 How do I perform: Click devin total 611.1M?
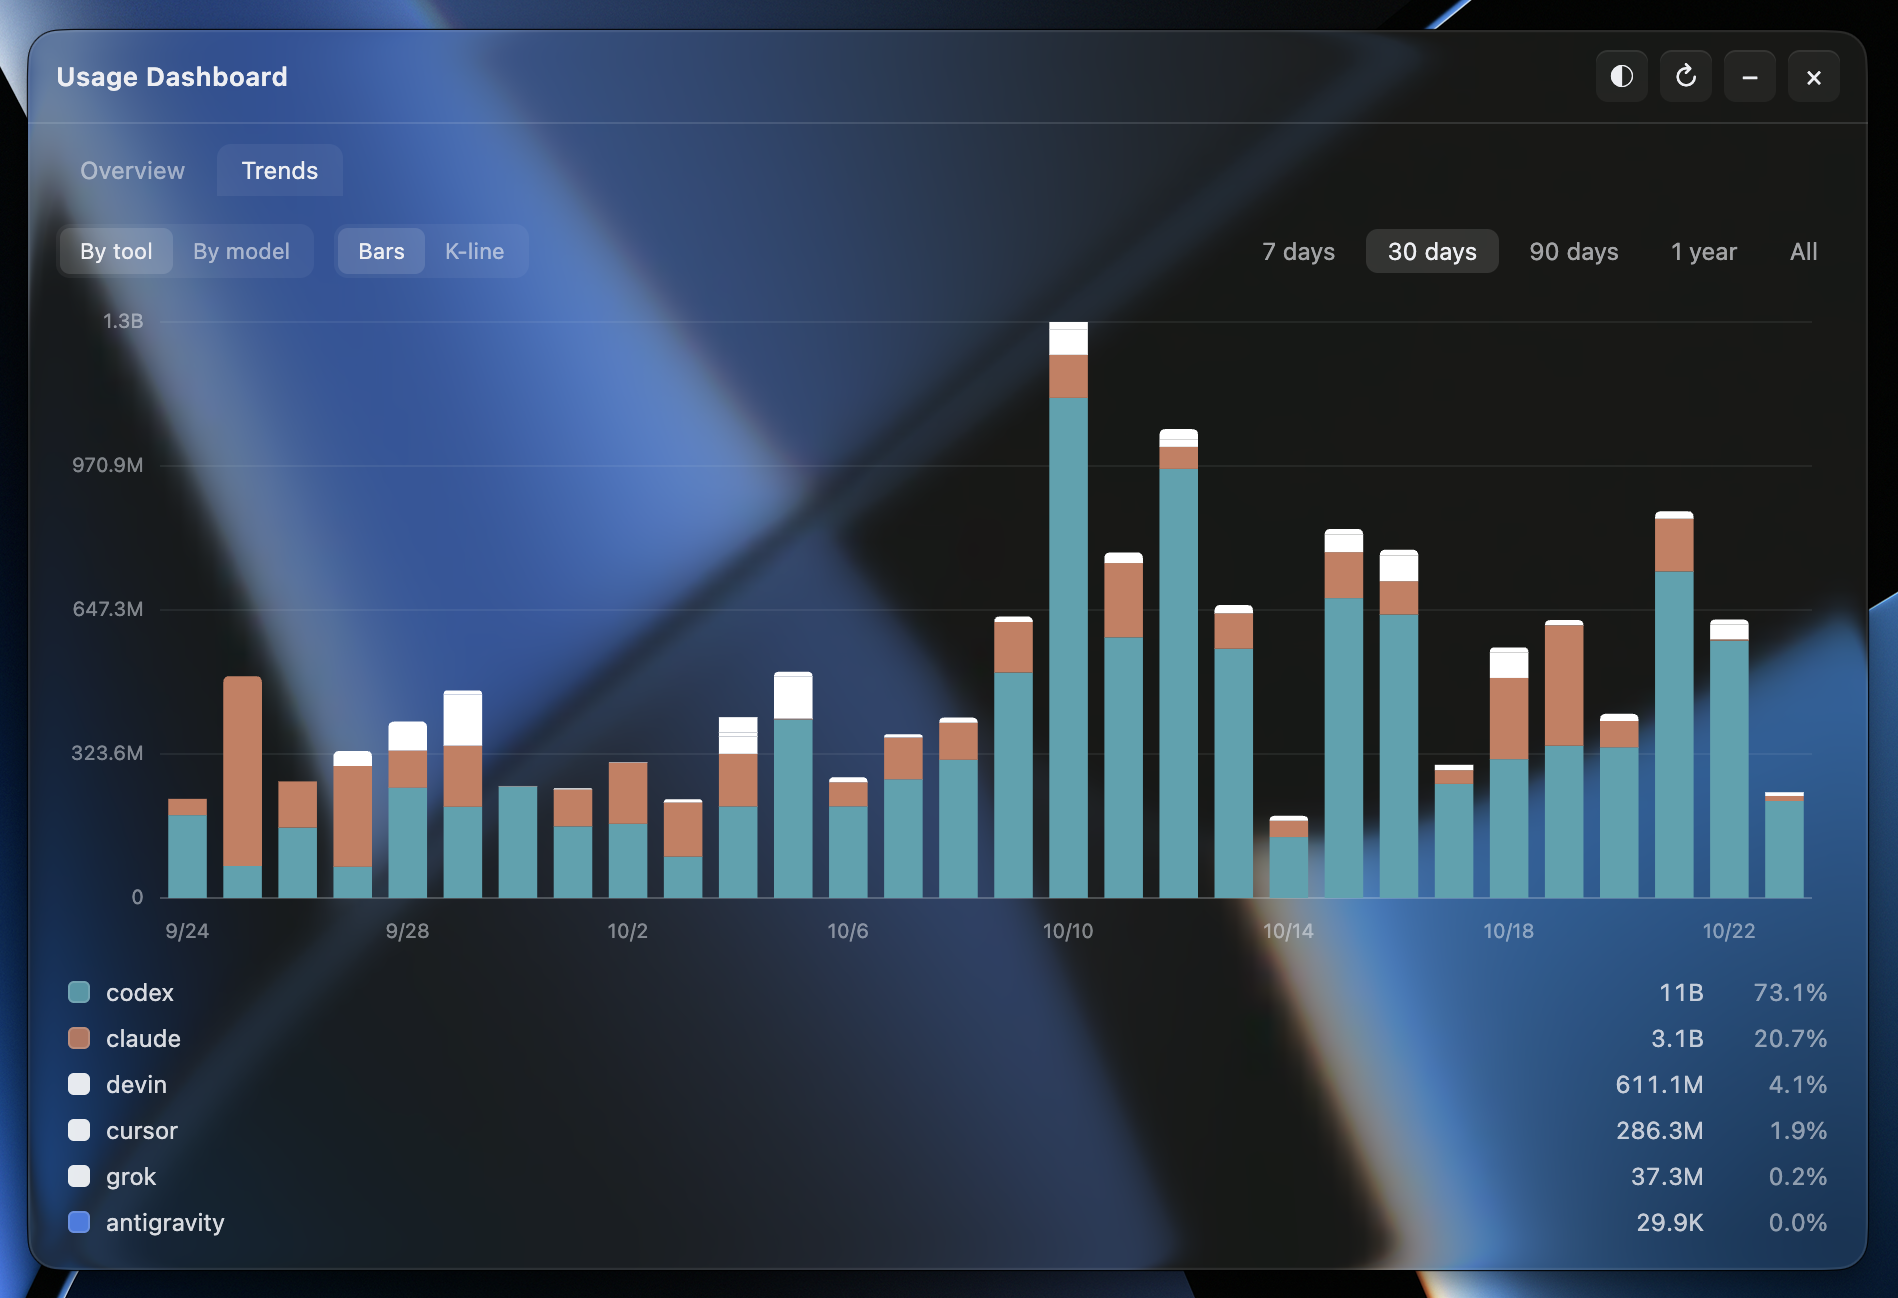click(1659, 1085)
